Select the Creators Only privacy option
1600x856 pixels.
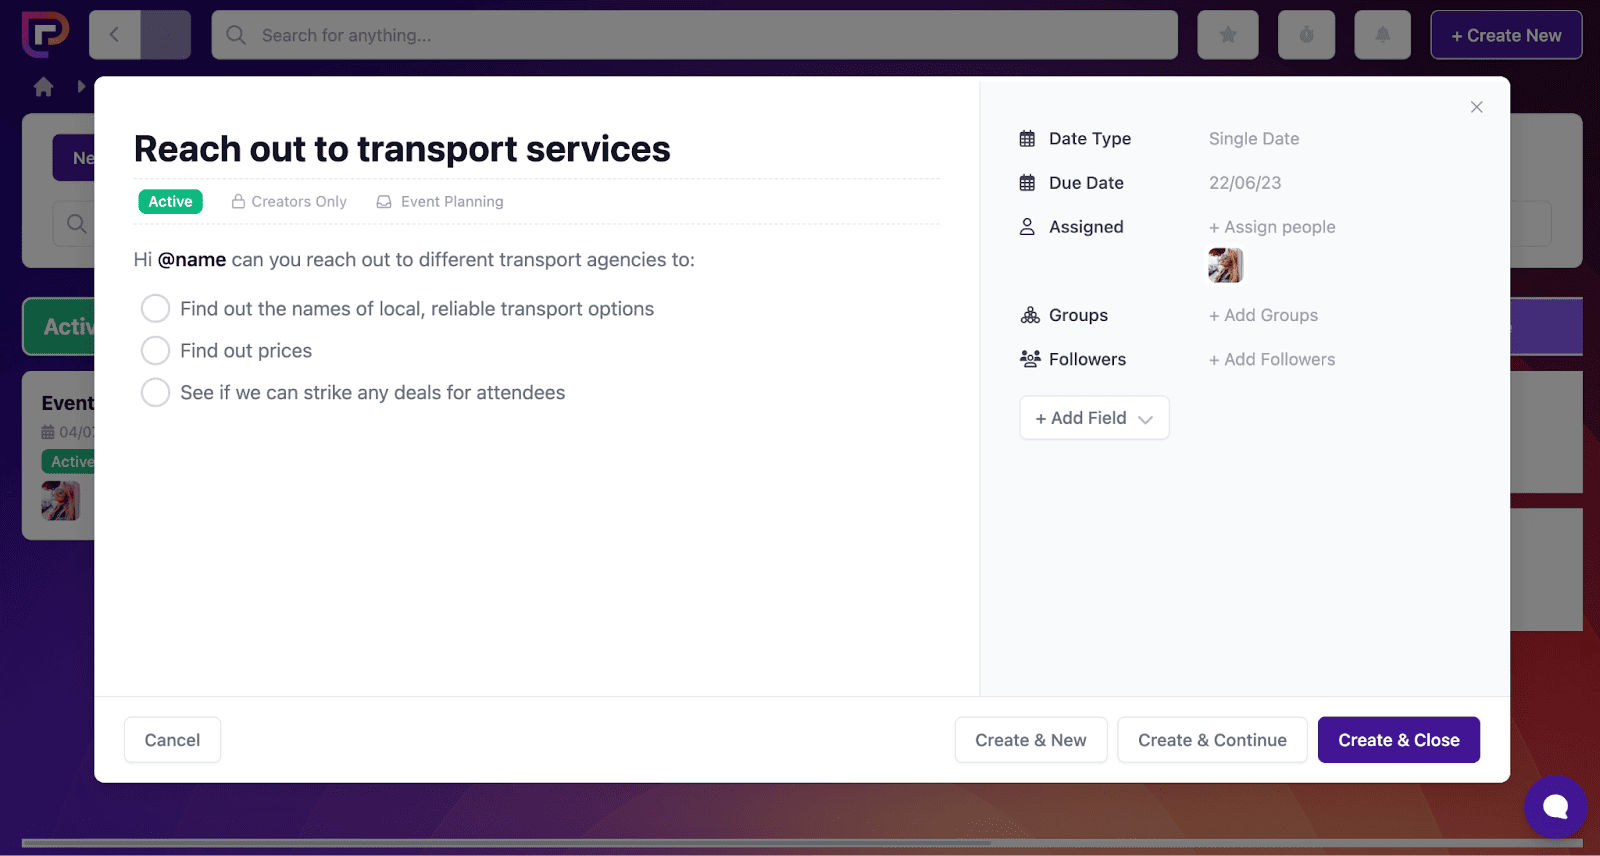click(290, 202)
